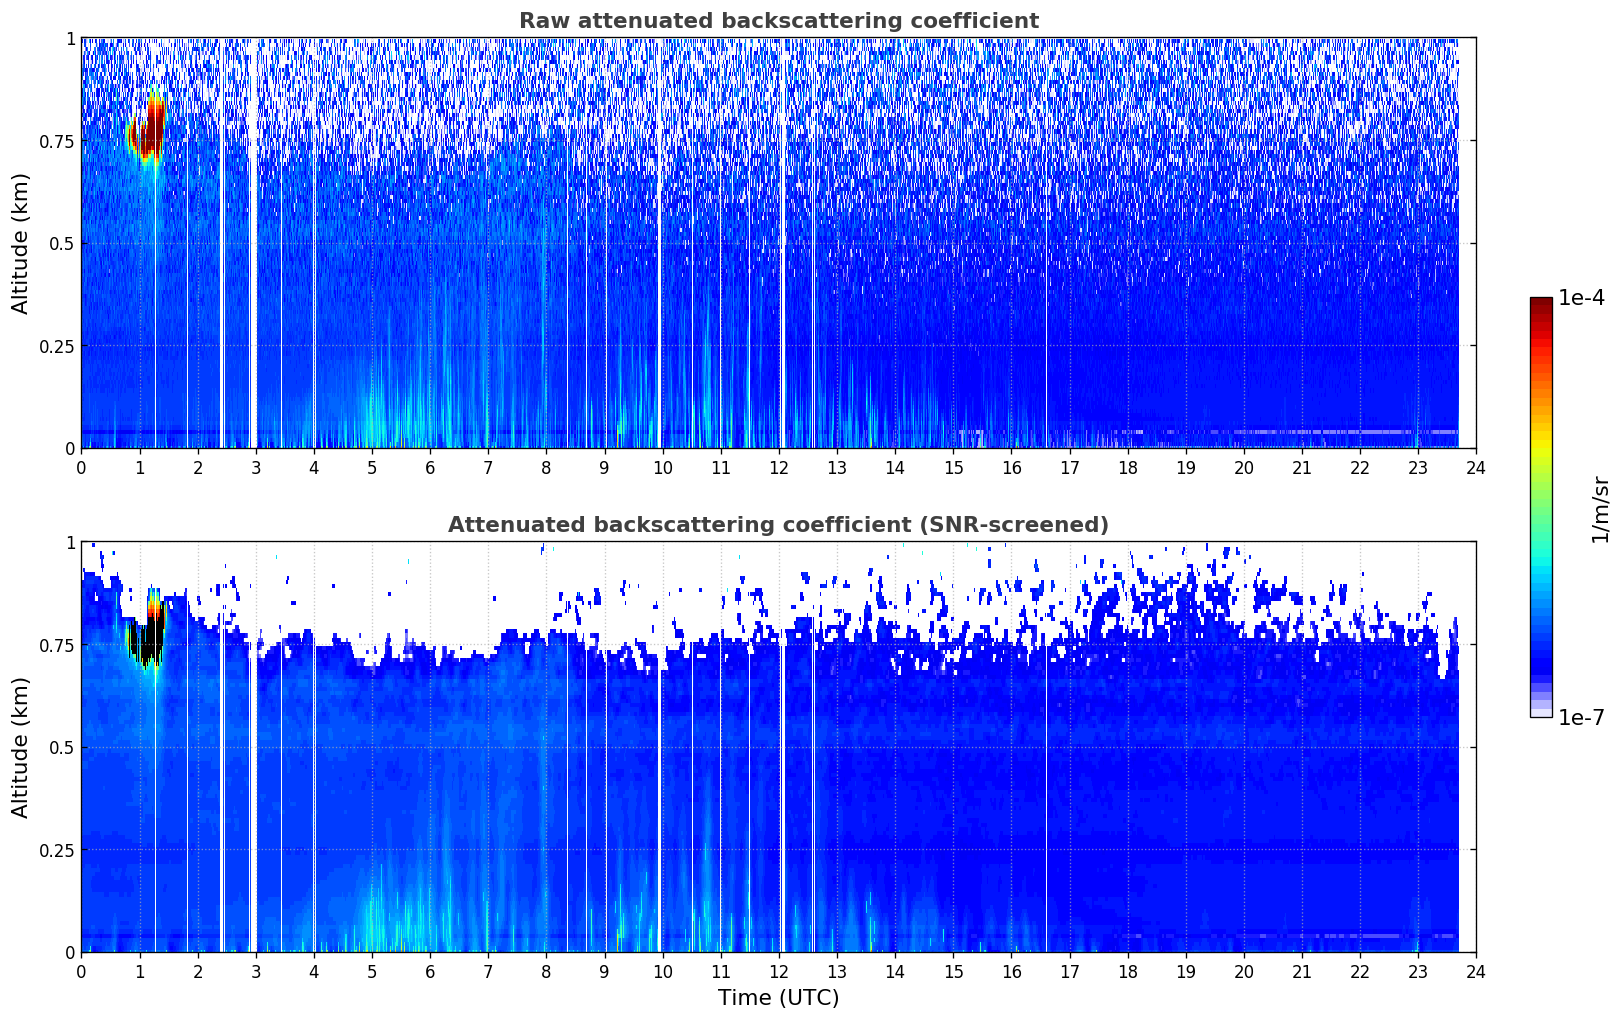
Task: Click the "1e-7" colorbar minimum label
Action: (x=1581, y=718)
